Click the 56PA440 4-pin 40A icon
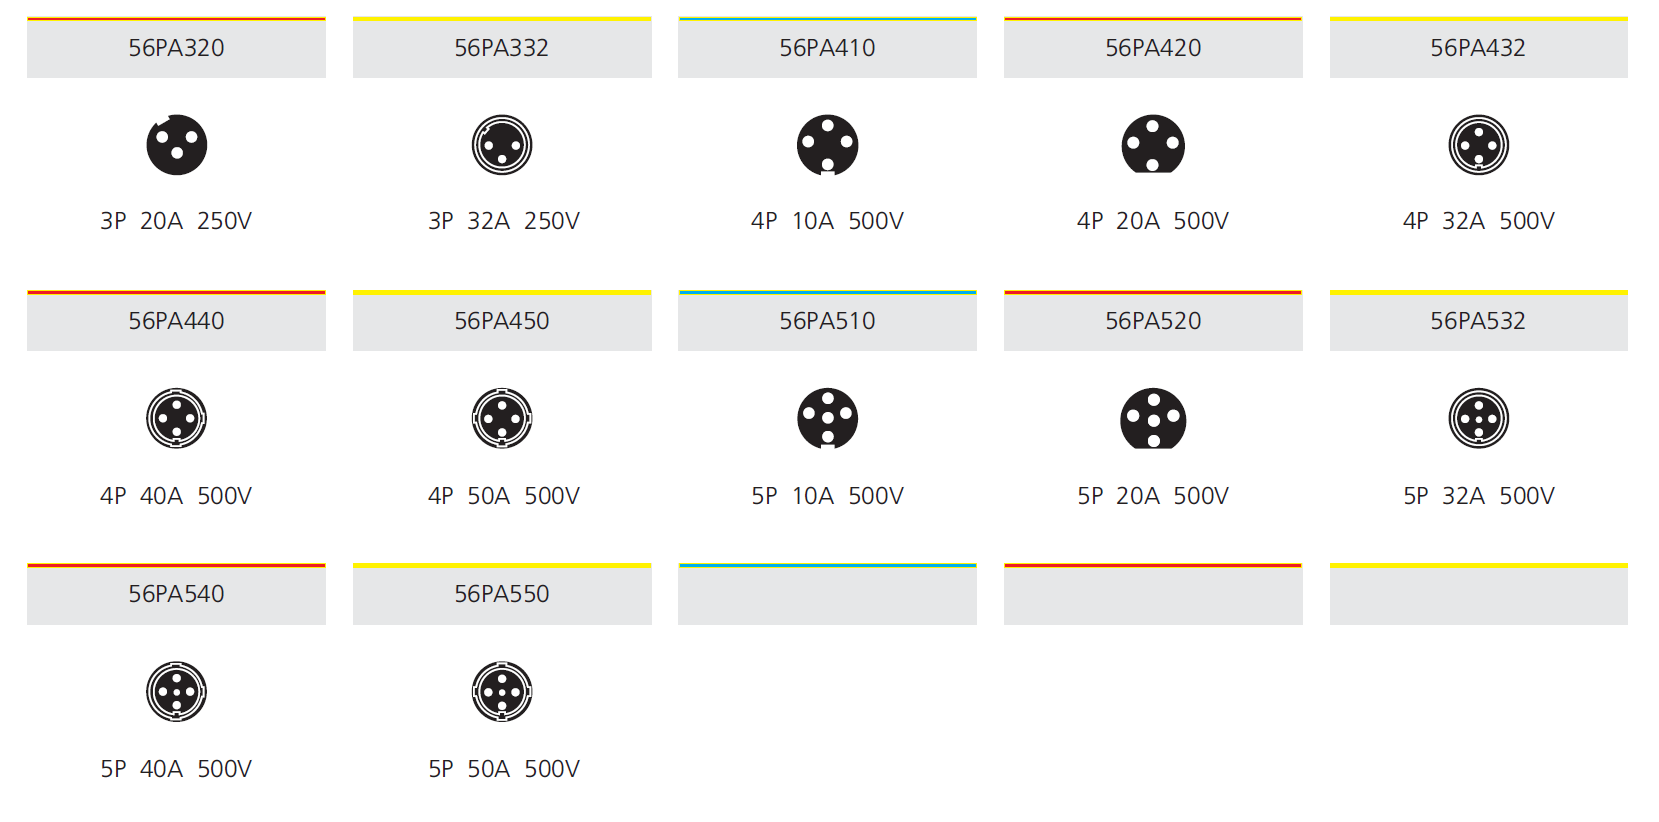The image size is (1659, 822). (x=177, y=418)
